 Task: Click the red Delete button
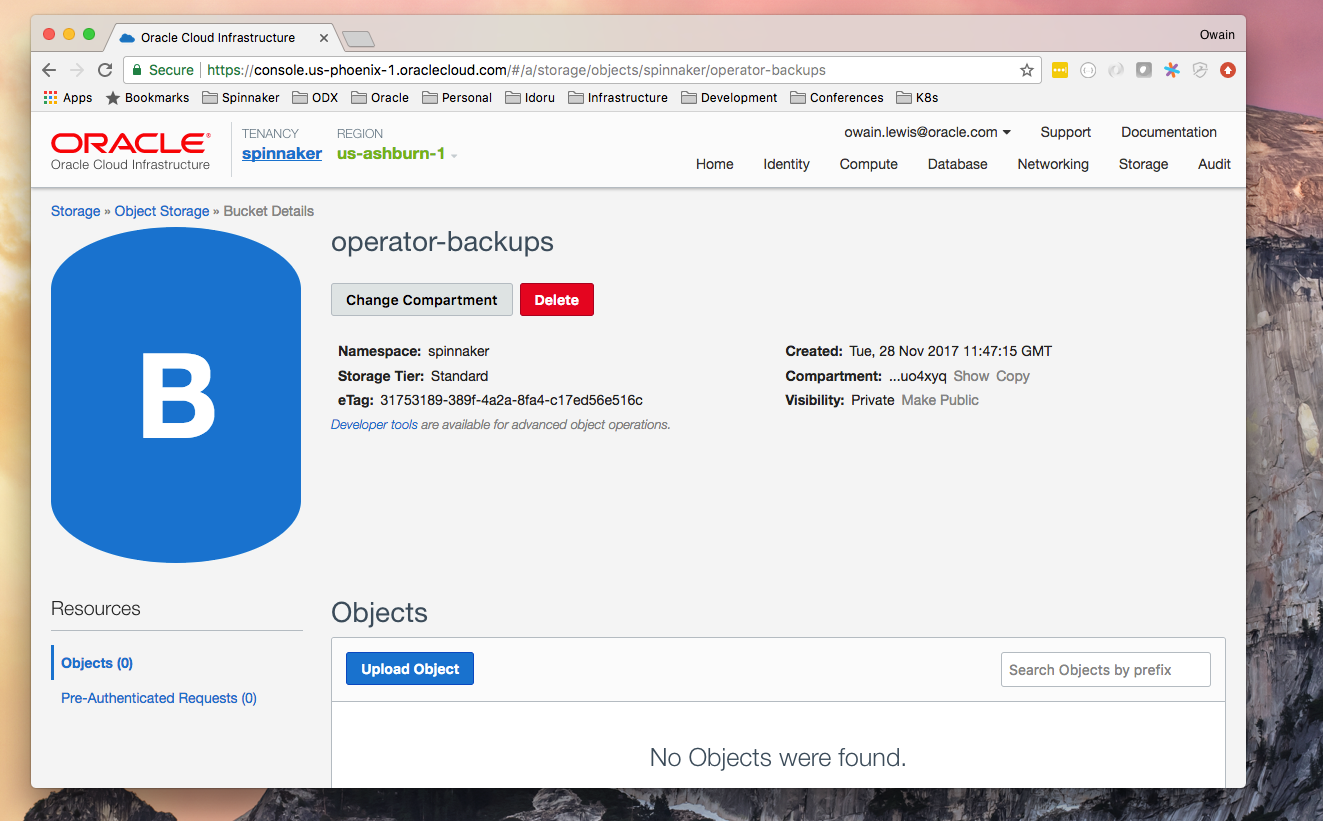(x=557, y=300)
